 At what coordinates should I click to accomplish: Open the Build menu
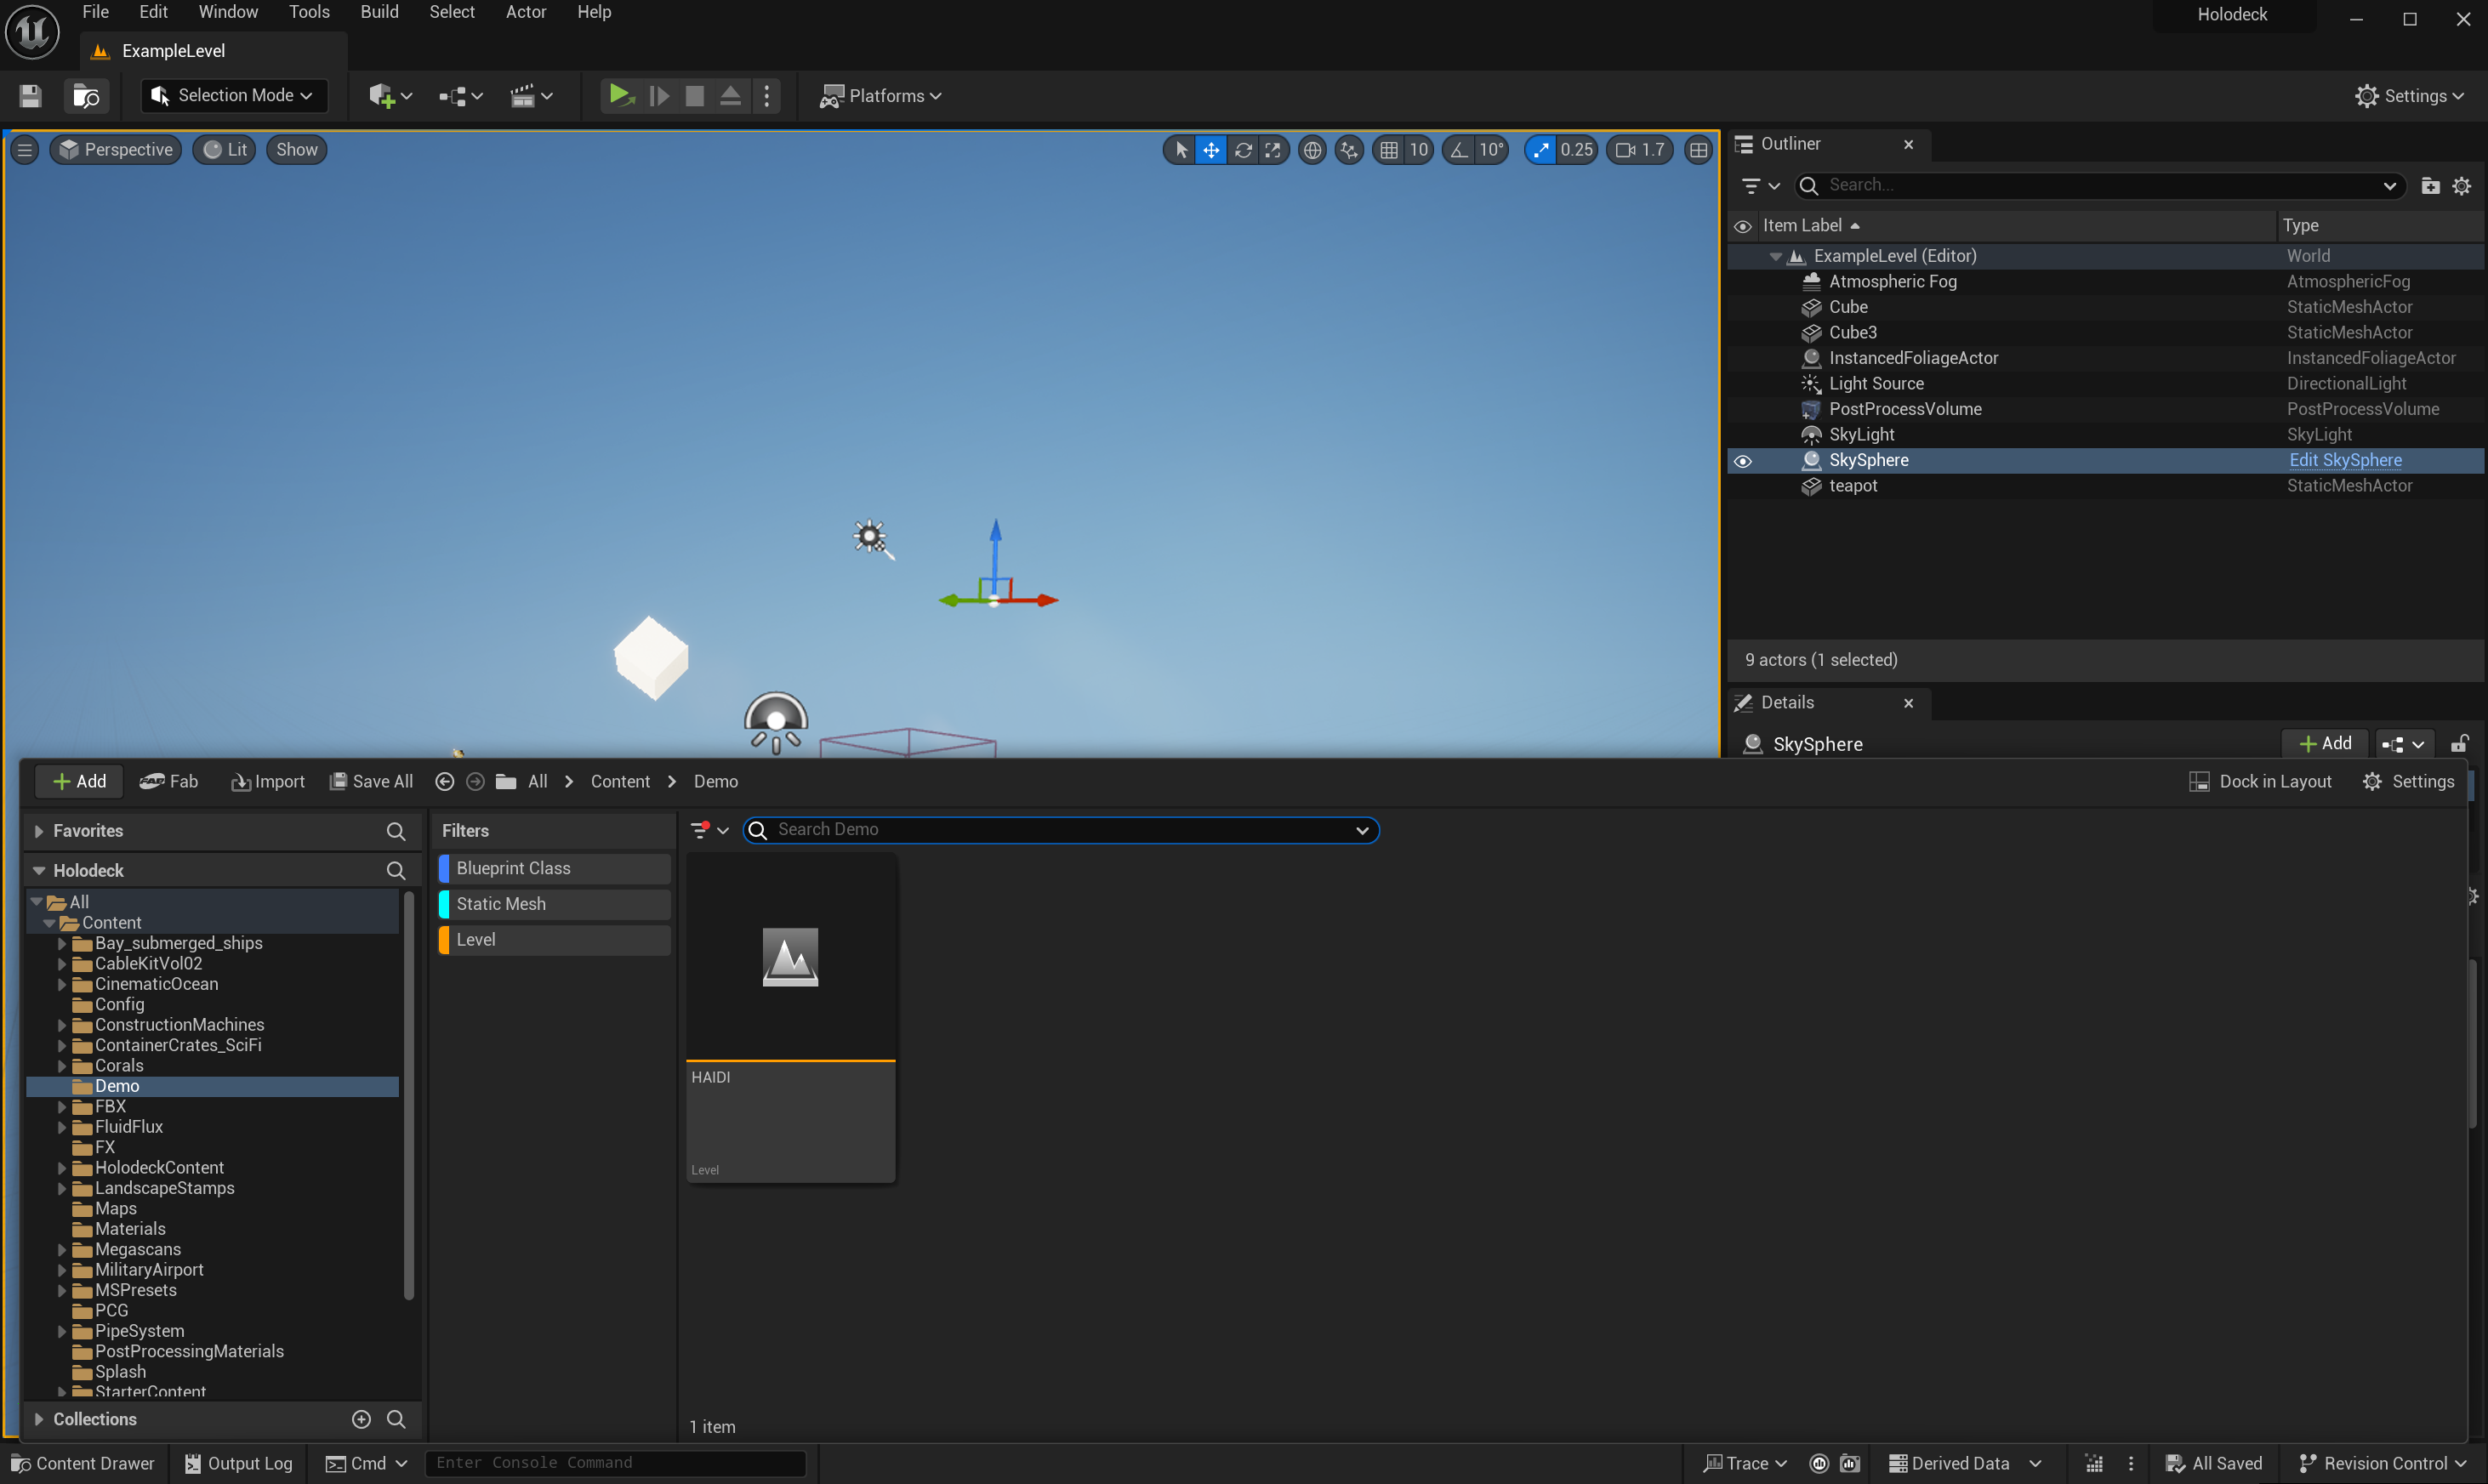379,12
